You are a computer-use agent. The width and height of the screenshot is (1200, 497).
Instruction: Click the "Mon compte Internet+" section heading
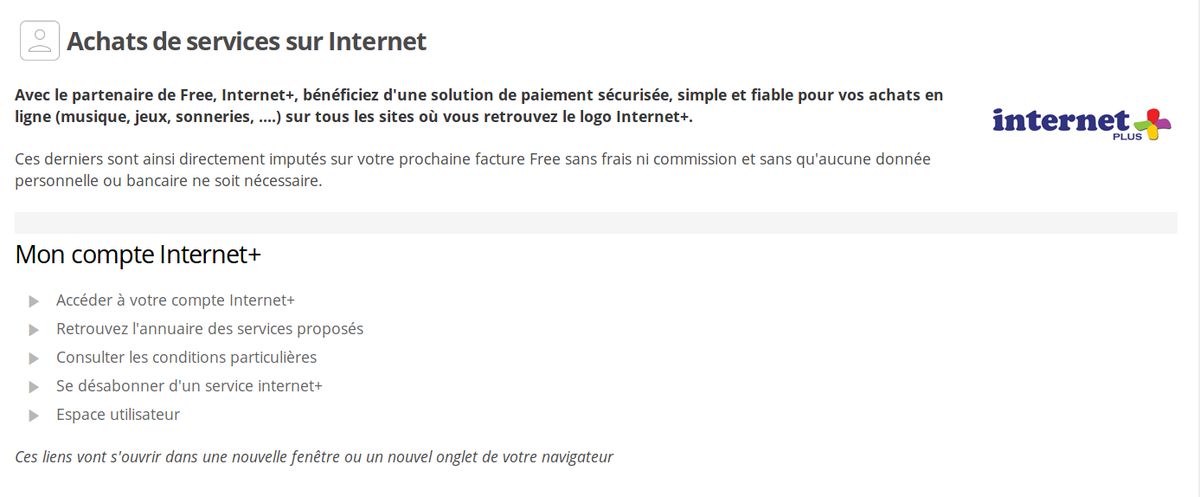pos(138,255)
